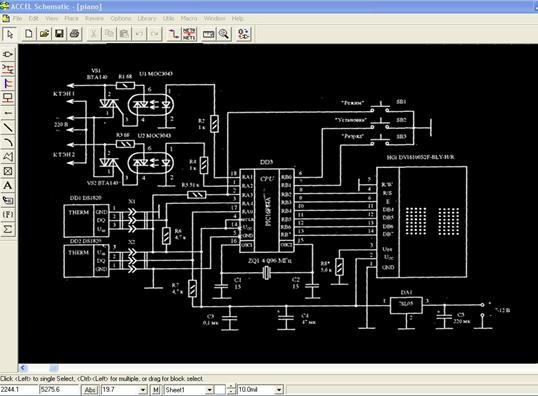Image resolution: width=538 pixels, height=396 pixels.
Task: Open the Place menu
Action: (x=71, y=18)
